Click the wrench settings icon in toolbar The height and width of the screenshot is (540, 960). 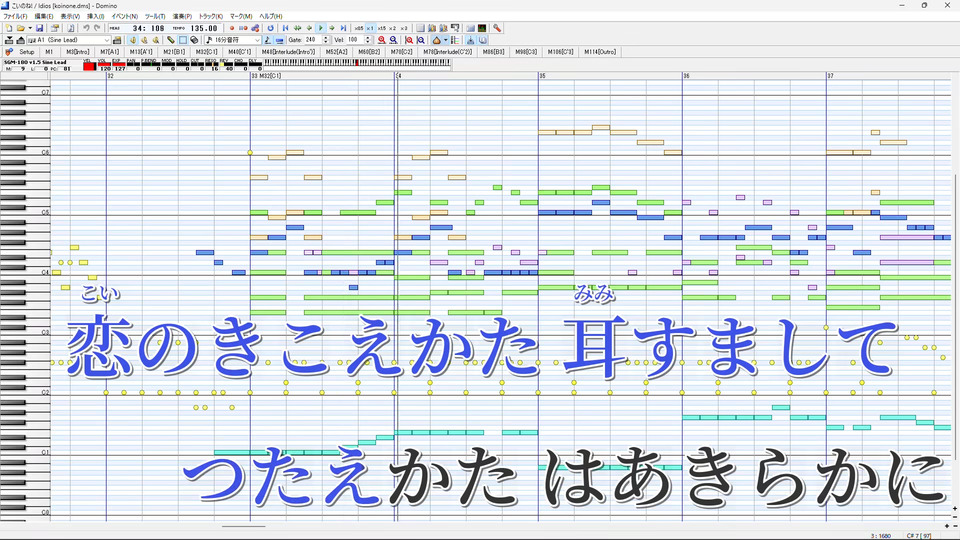497,28
